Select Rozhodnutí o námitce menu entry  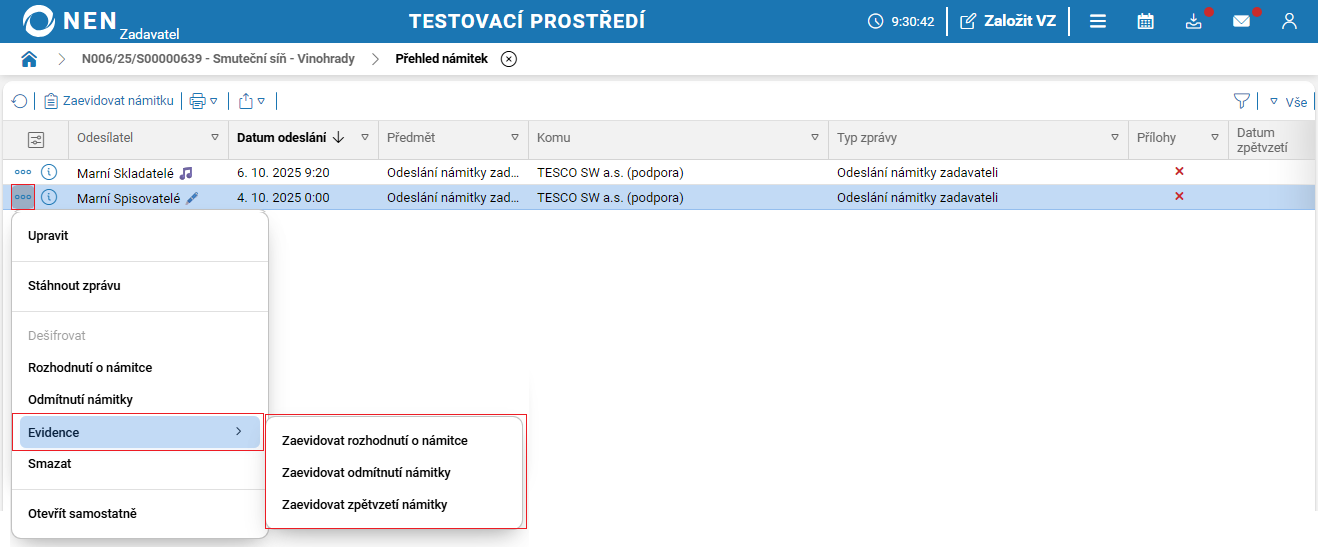click(x=90, y=368)
